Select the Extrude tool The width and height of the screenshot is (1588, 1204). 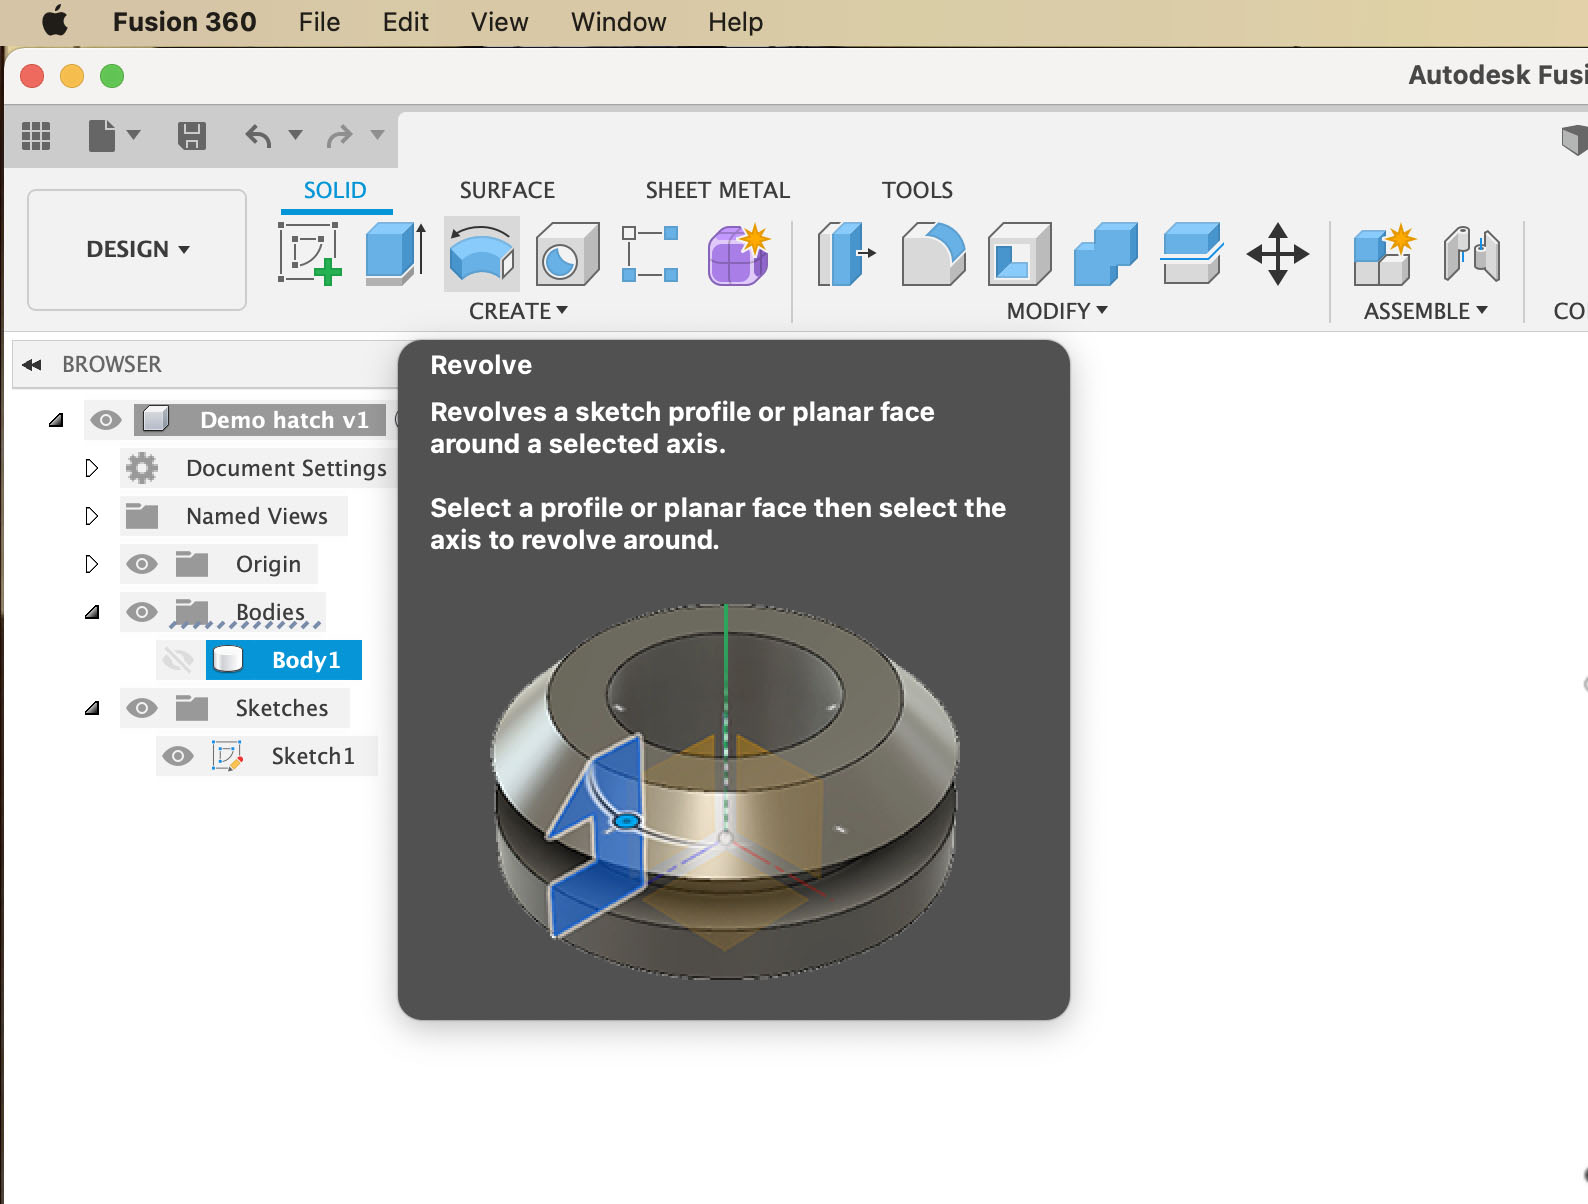click(395, 254)
